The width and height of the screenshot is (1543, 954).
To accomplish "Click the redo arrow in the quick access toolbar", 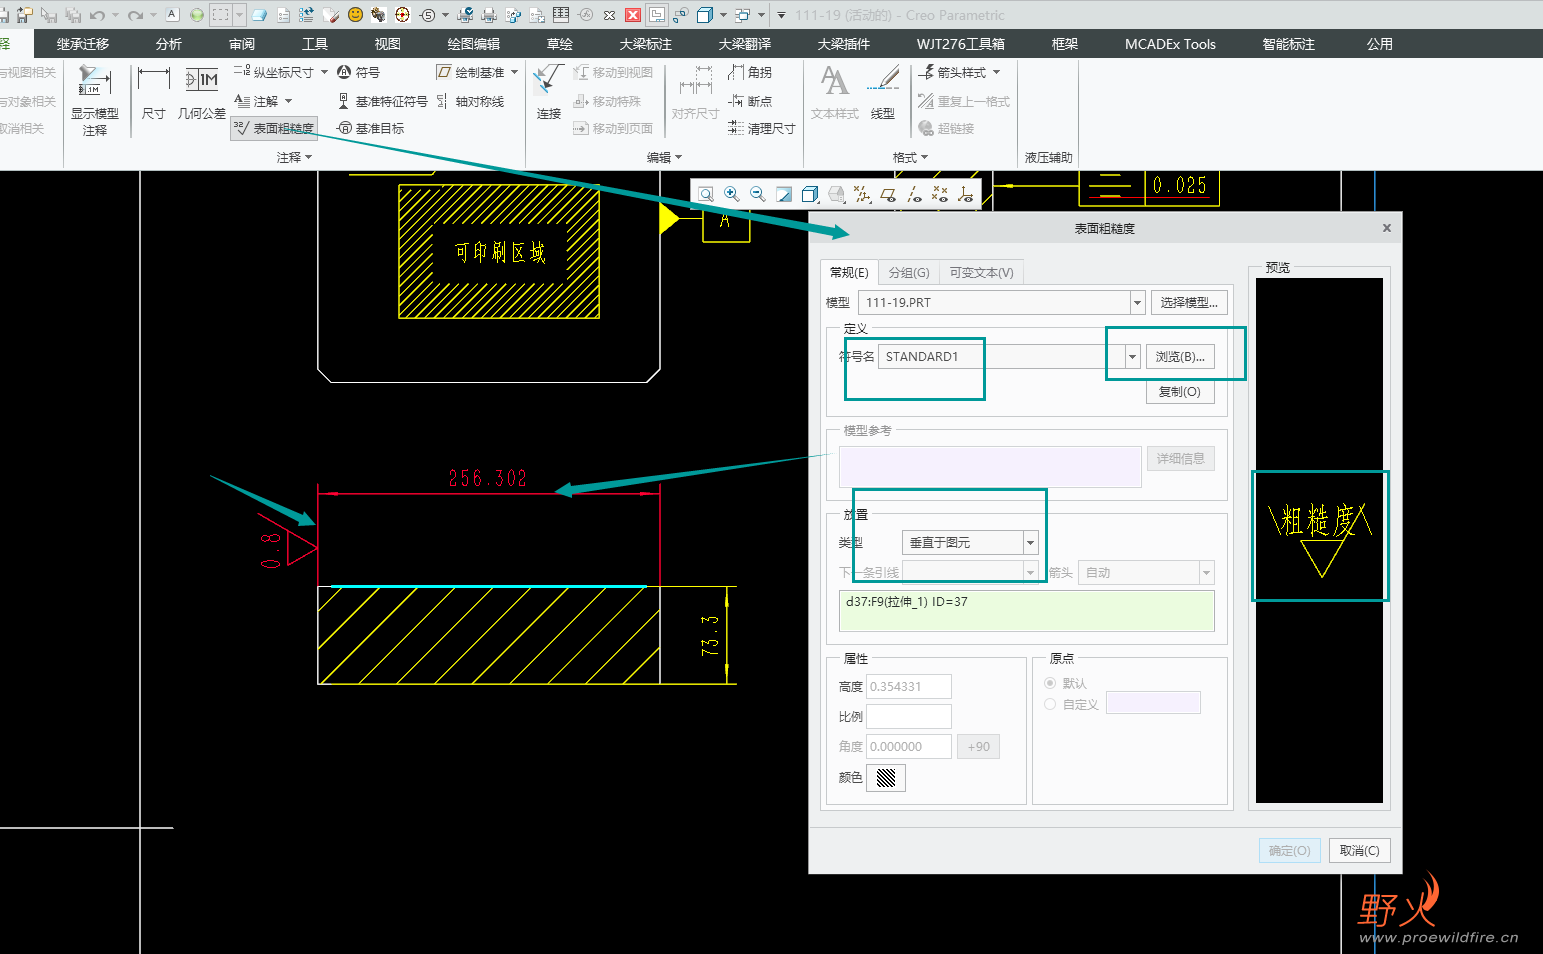I will click(x=135, y=15).
